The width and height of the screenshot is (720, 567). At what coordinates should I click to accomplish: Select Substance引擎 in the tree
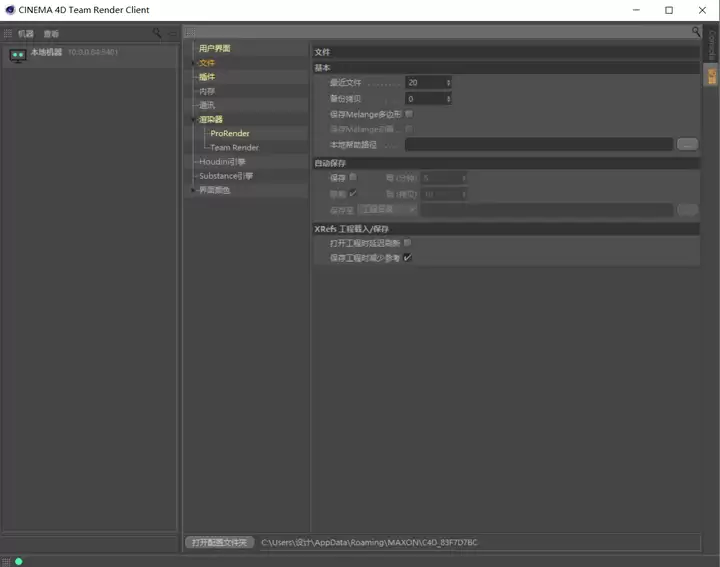(226, 176)
